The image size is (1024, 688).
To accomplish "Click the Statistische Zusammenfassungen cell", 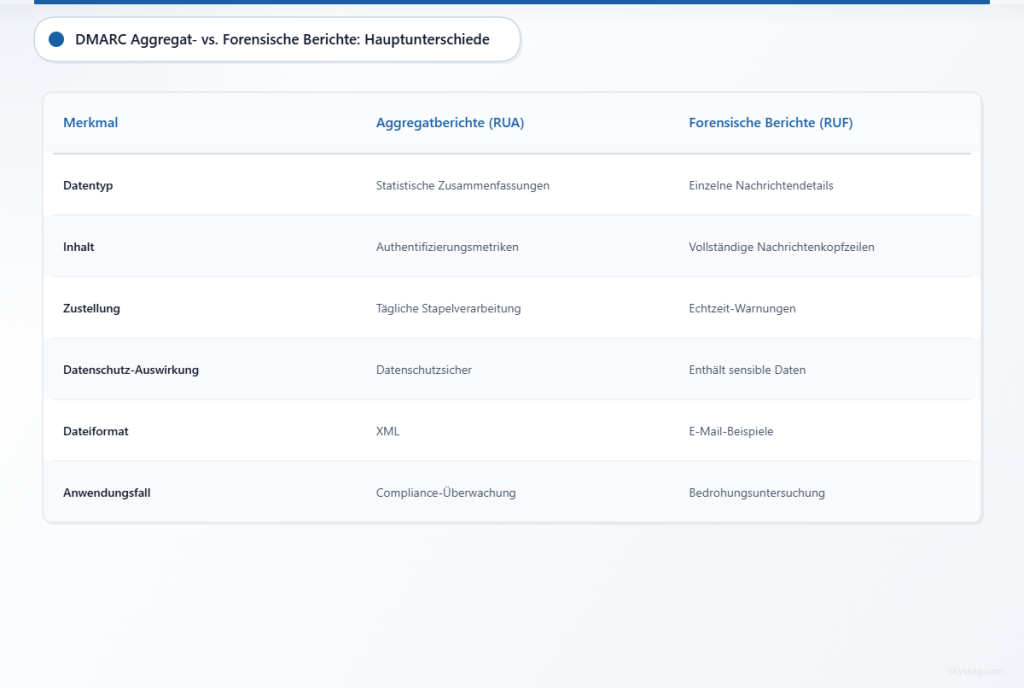I will pyautogui.click(x=462, y=185).
